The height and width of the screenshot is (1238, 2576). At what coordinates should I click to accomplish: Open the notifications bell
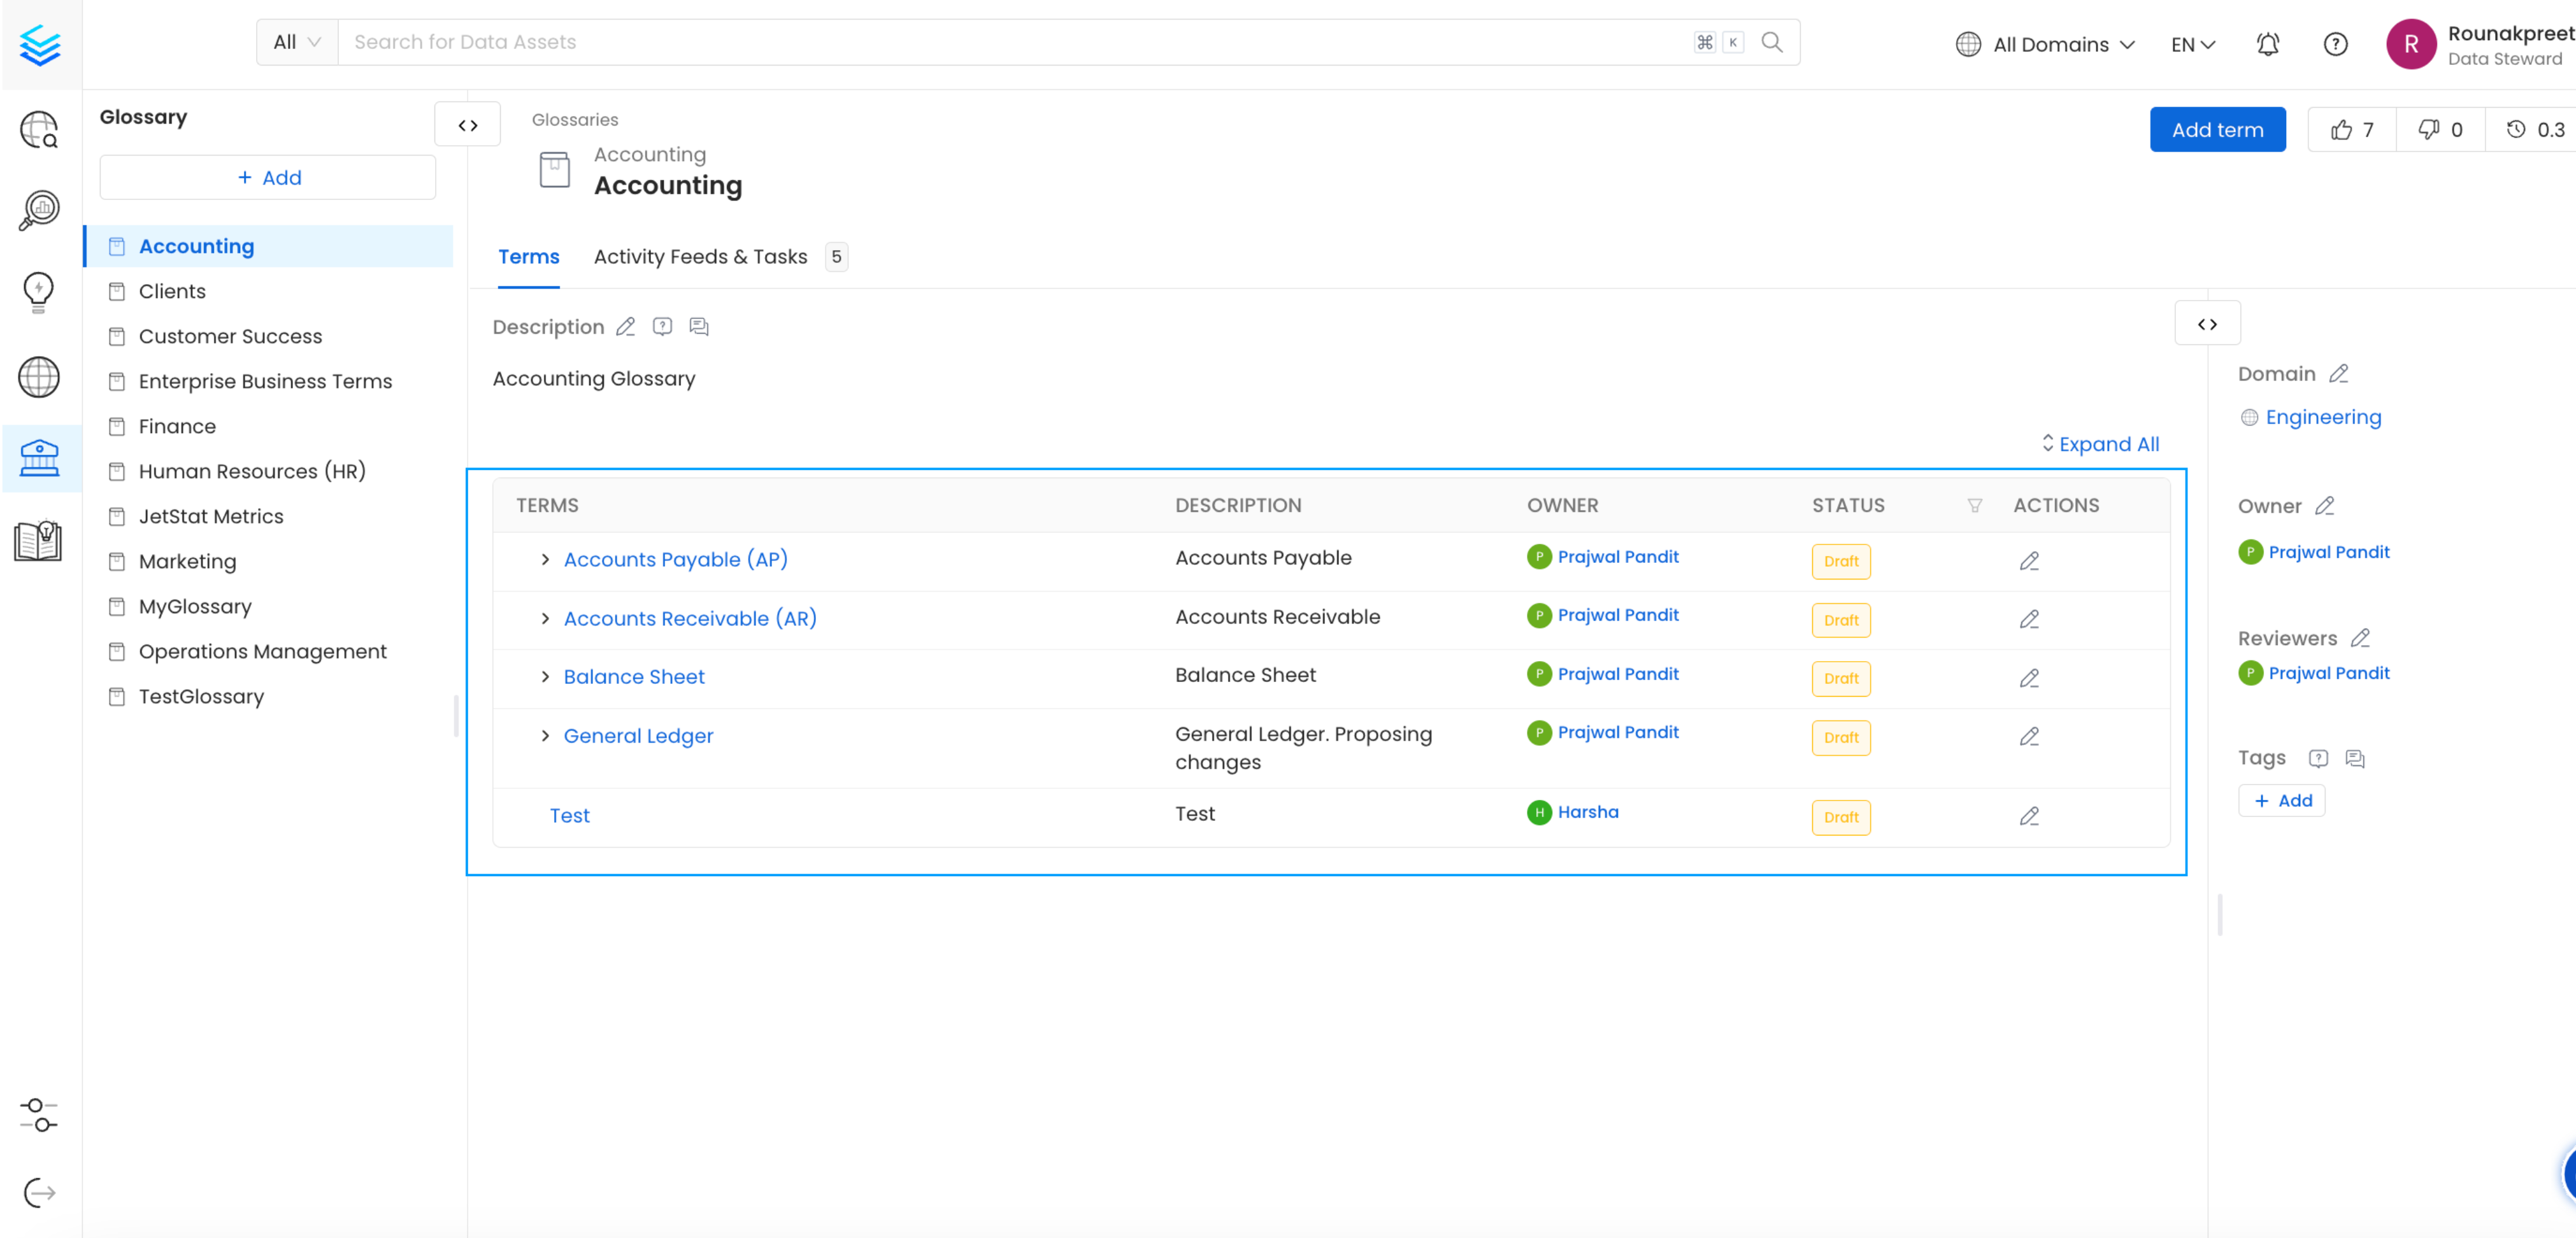2267,44
